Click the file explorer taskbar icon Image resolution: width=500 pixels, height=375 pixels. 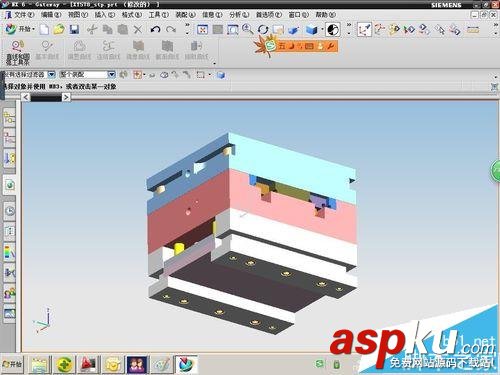coord(40,364)
